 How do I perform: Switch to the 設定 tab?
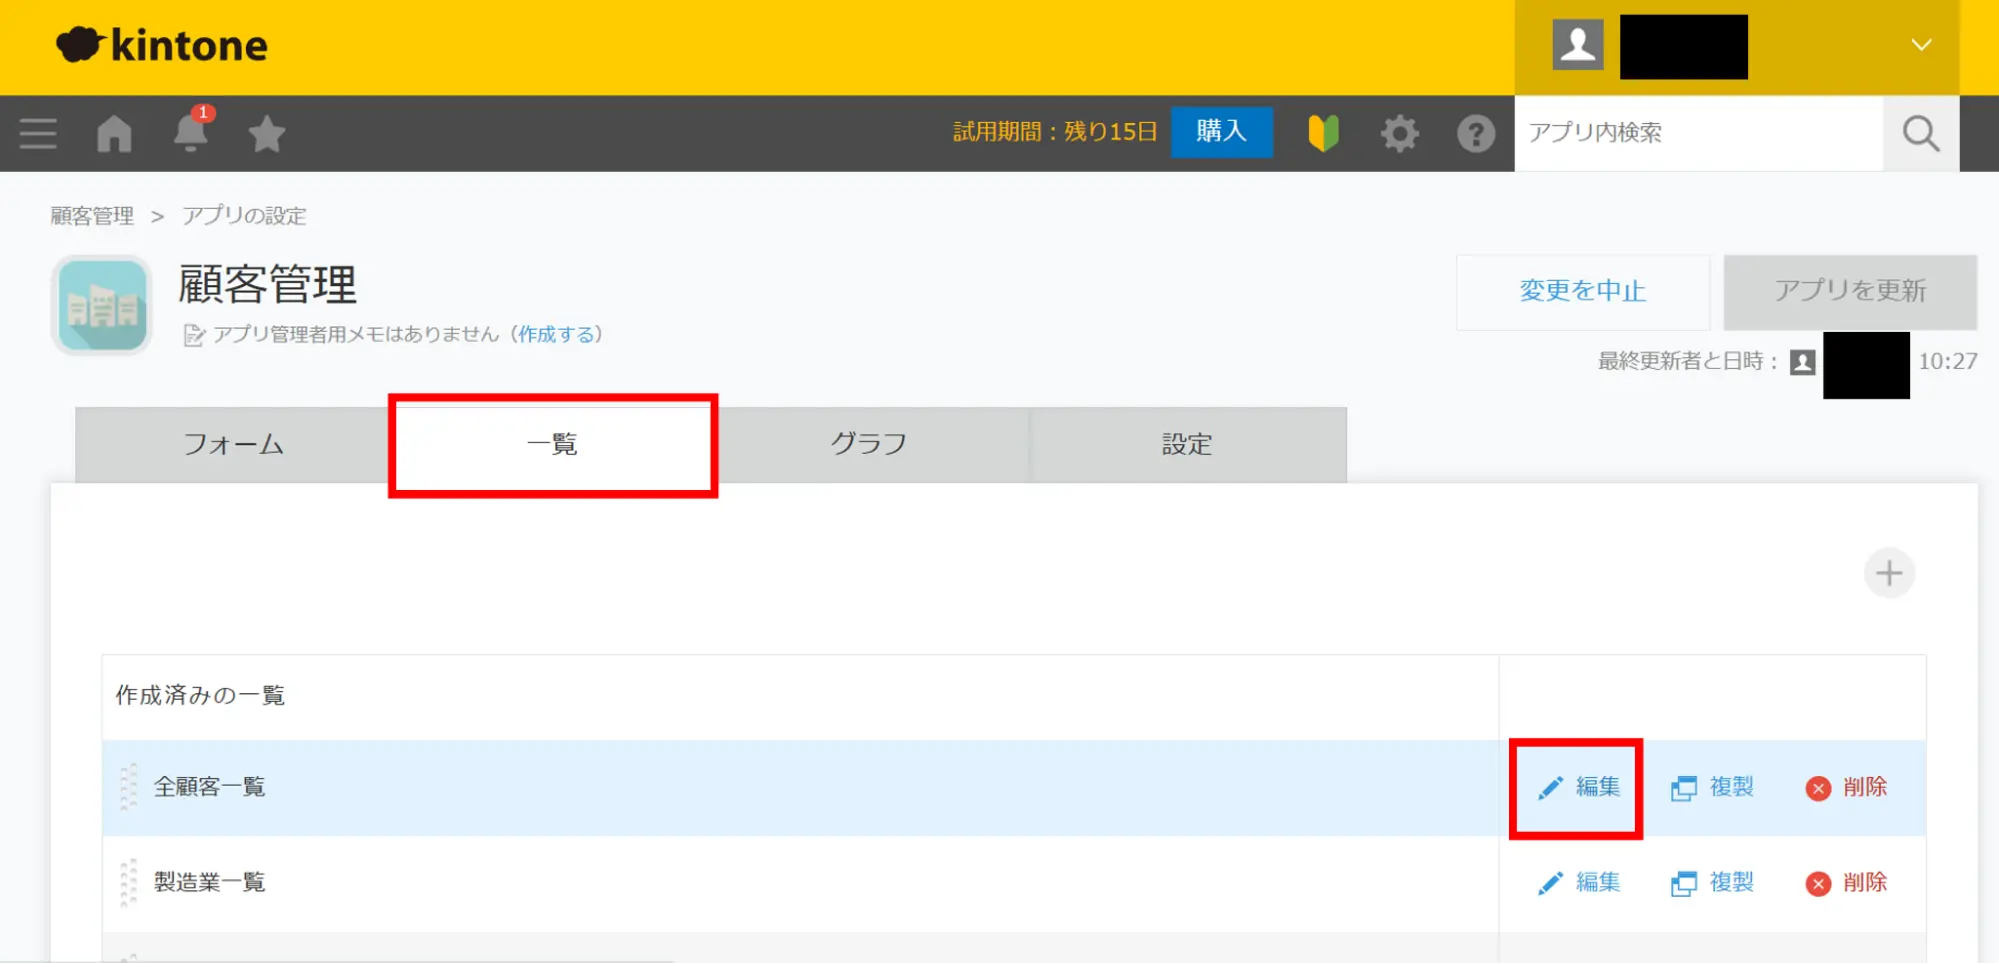coord(1187,444)
